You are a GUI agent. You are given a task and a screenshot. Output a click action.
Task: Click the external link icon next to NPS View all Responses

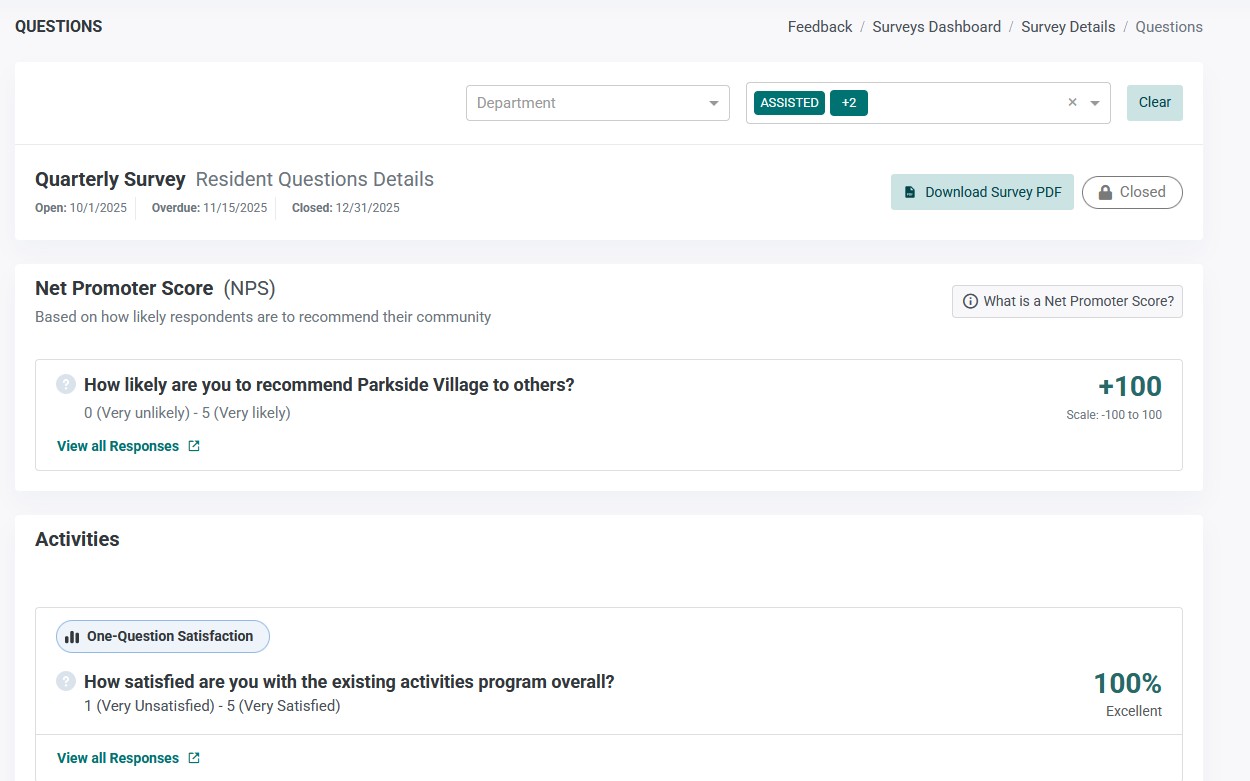(x=194, y=446)
